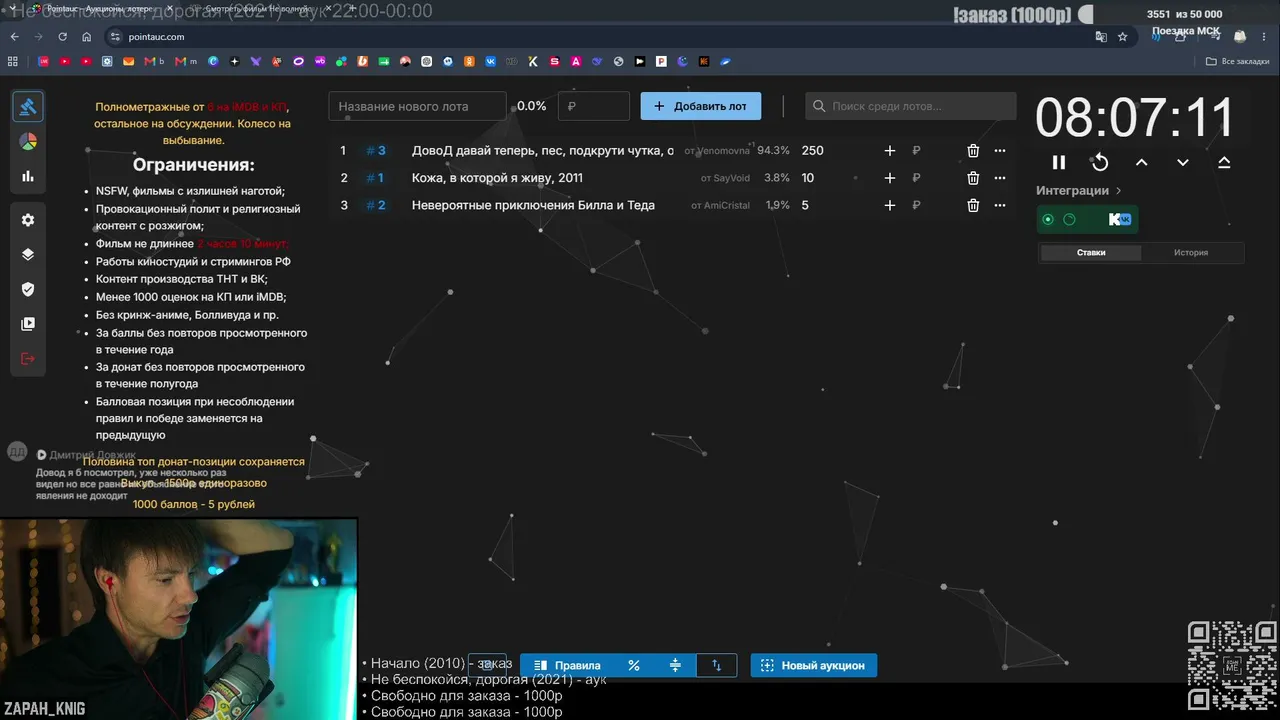Viewport: 1280px width, 720px height.
Task: Open browser home page
Action: point(86,37)
